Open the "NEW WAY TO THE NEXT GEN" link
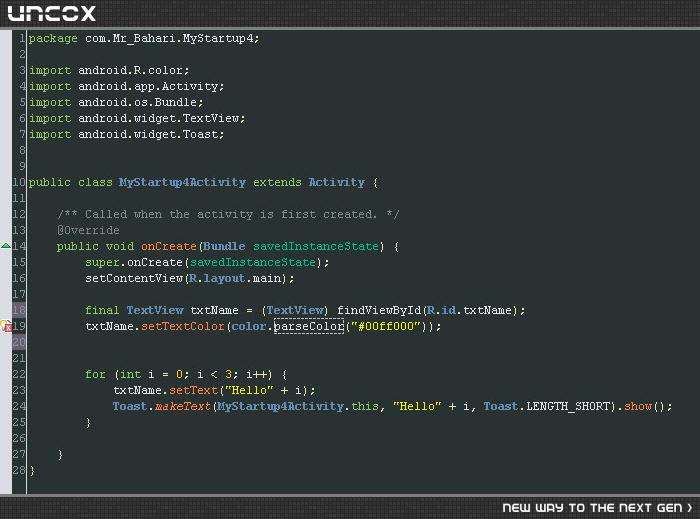 point(597,508)
